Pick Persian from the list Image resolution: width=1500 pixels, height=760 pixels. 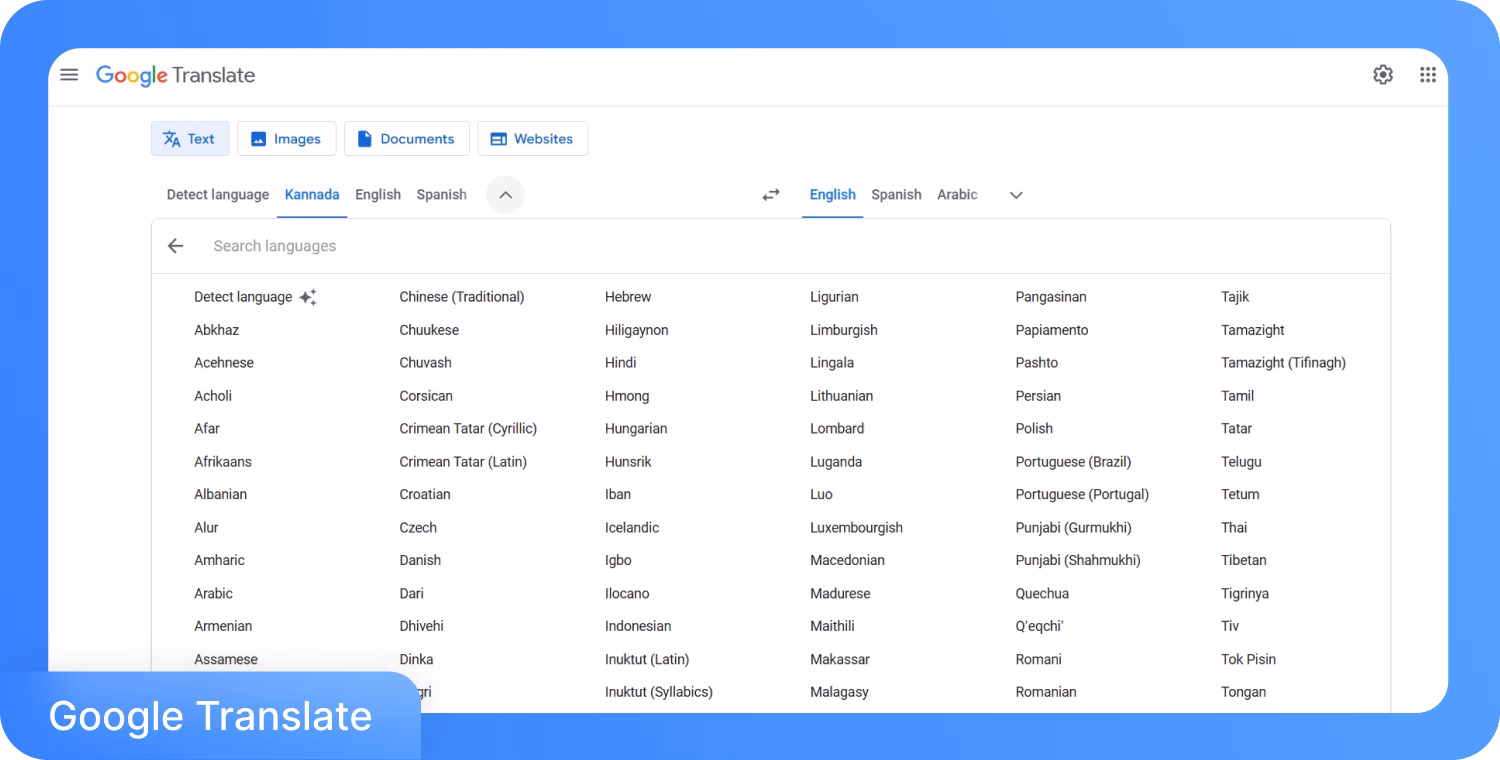point(1038,396)
